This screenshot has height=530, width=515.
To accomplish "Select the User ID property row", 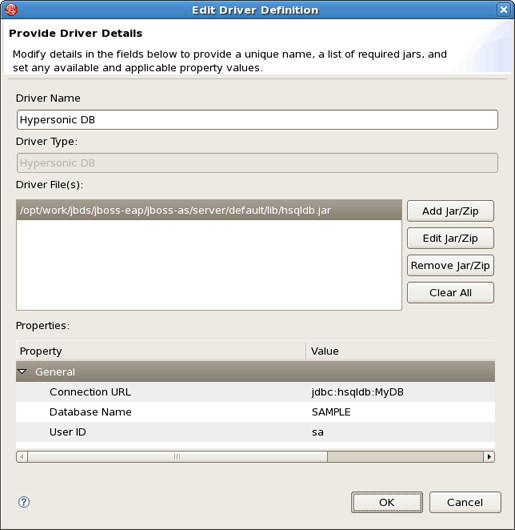I will (255, 432).
